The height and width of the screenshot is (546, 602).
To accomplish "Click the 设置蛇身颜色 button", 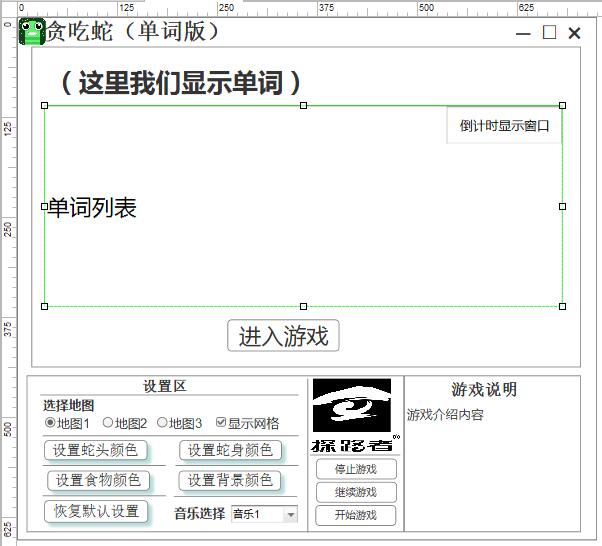I will point(230,450).
